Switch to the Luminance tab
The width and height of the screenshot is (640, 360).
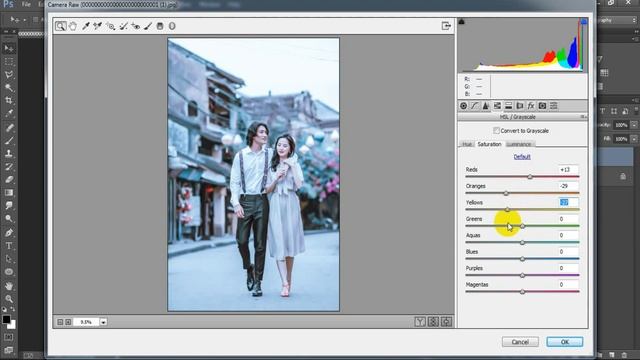(x=519, y=144)
